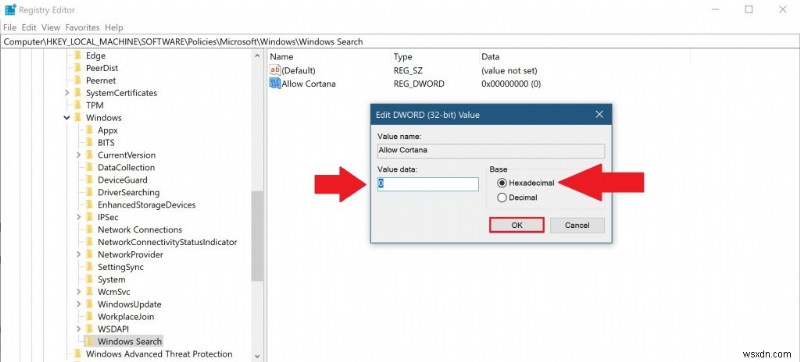The width and height of the screenshot is (800, 362).
Task: Click the Allow Cortana DWORD value icon
Action: [x=275, y=83]
